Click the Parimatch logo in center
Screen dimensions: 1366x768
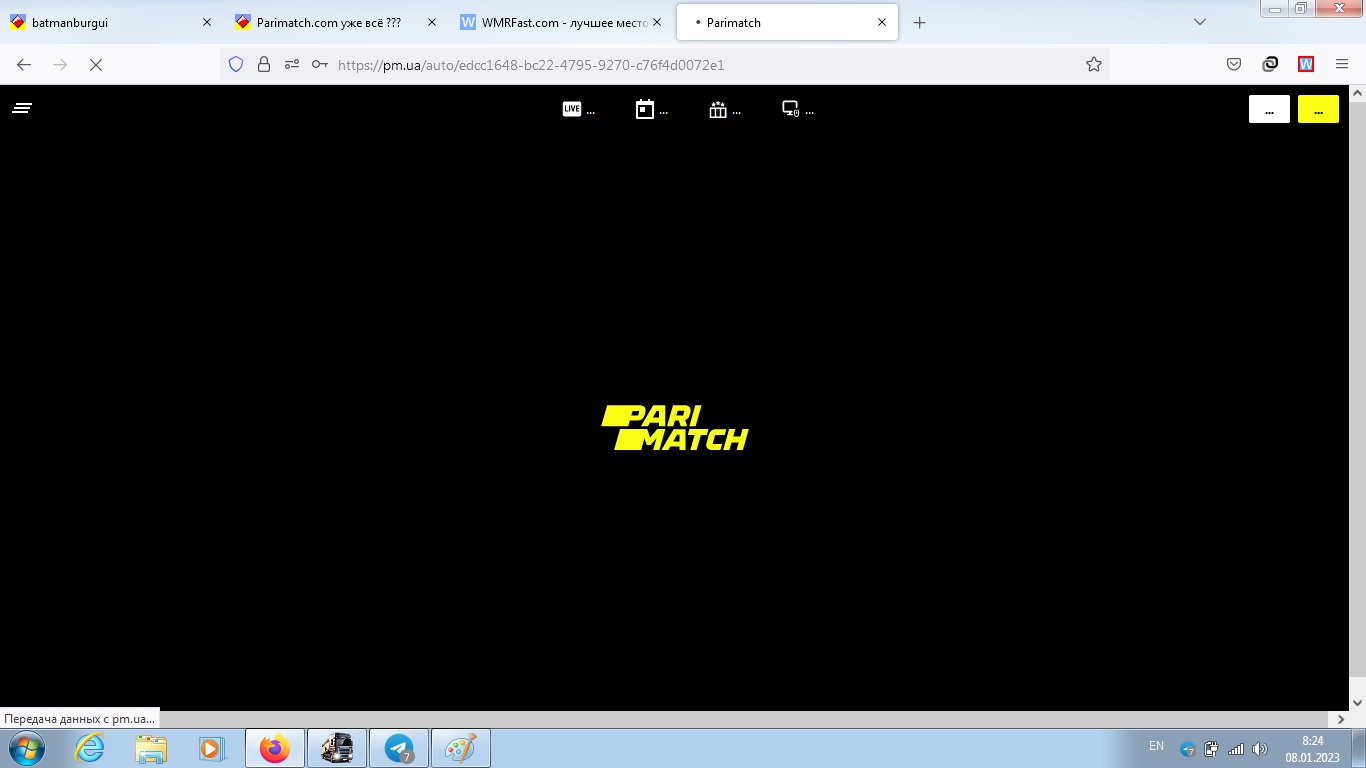675,428
